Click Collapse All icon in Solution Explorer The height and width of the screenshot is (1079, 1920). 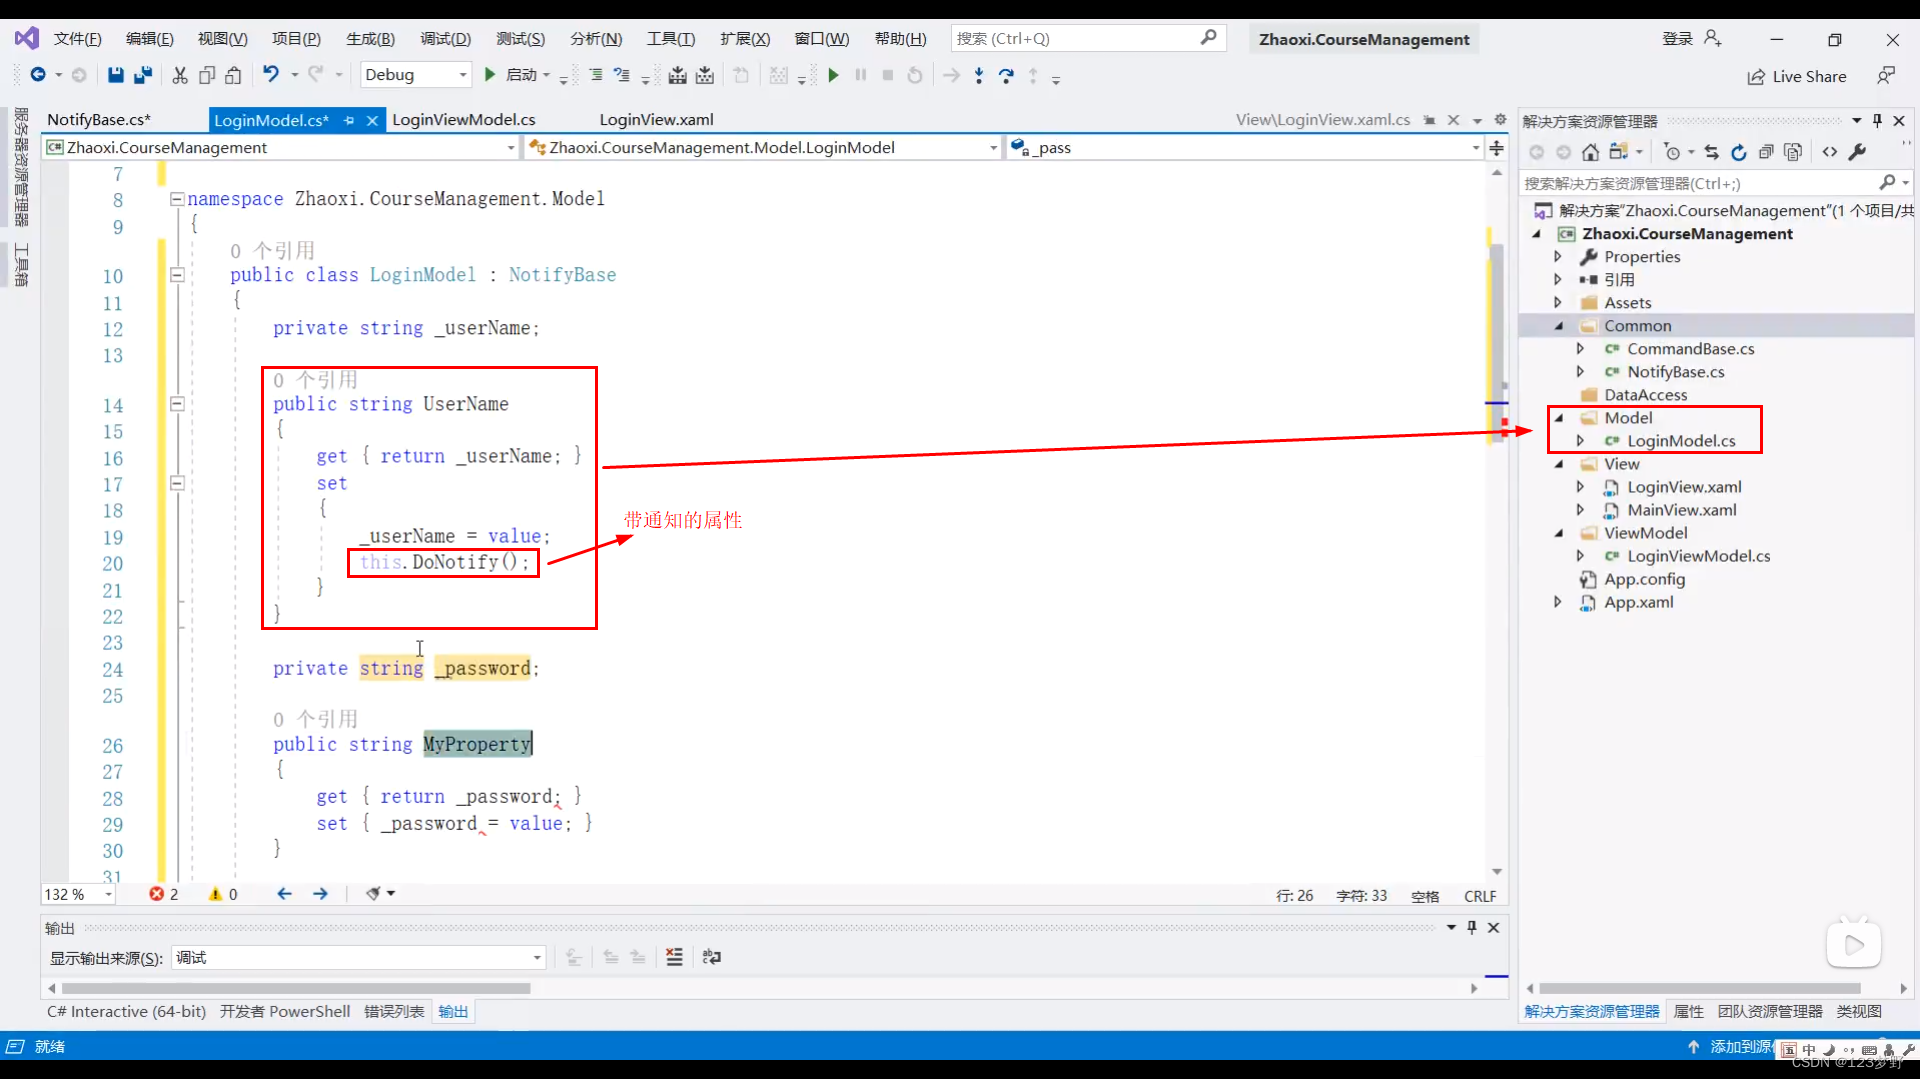click(1766, 152)
